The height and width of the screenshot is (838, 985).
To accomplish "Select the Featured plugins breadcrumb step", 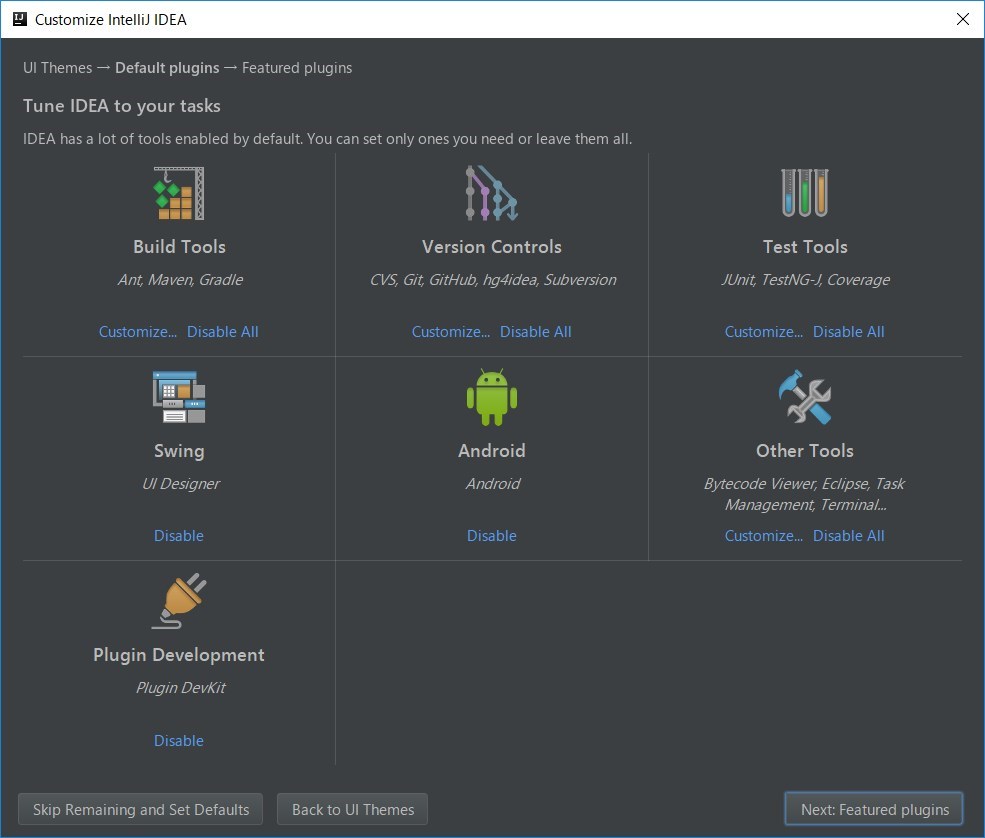I will coord(297,68).
